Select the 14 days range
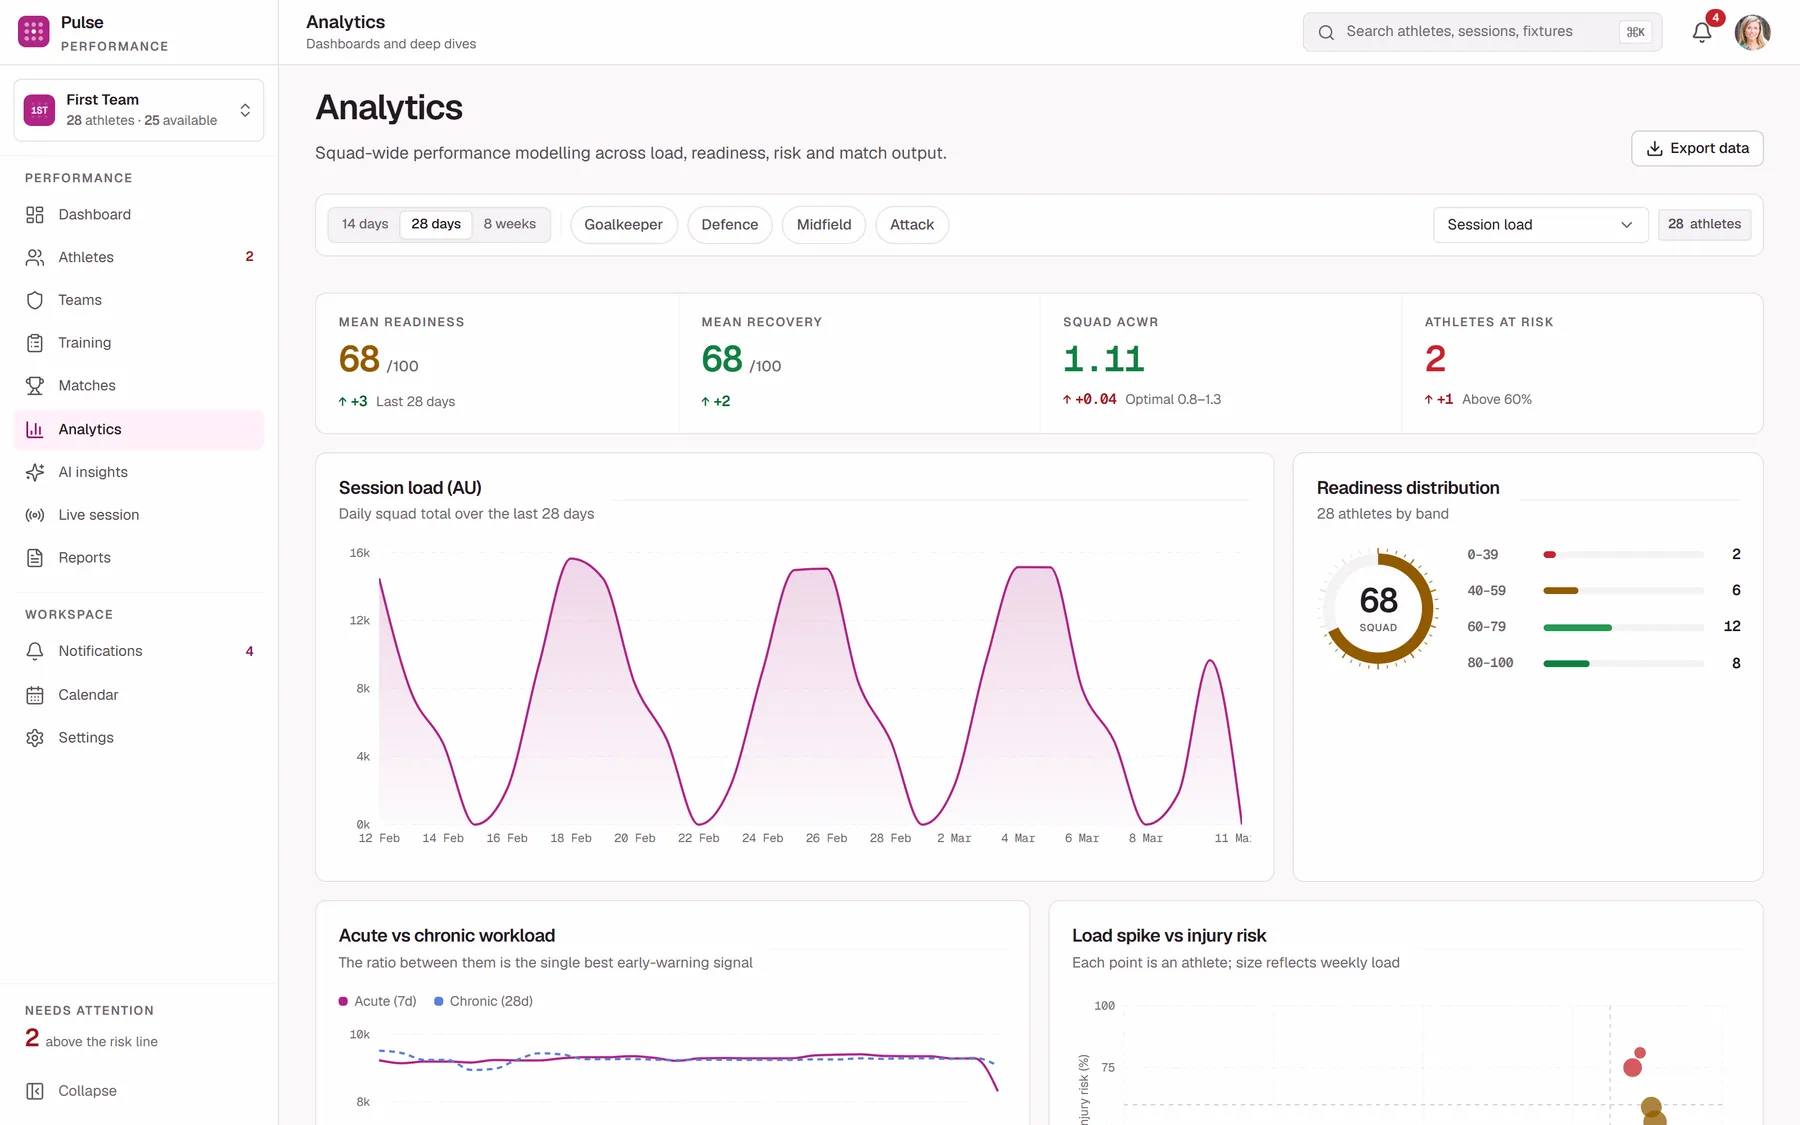Viewport: 1800px width, 1125px height. coord(365,224)
